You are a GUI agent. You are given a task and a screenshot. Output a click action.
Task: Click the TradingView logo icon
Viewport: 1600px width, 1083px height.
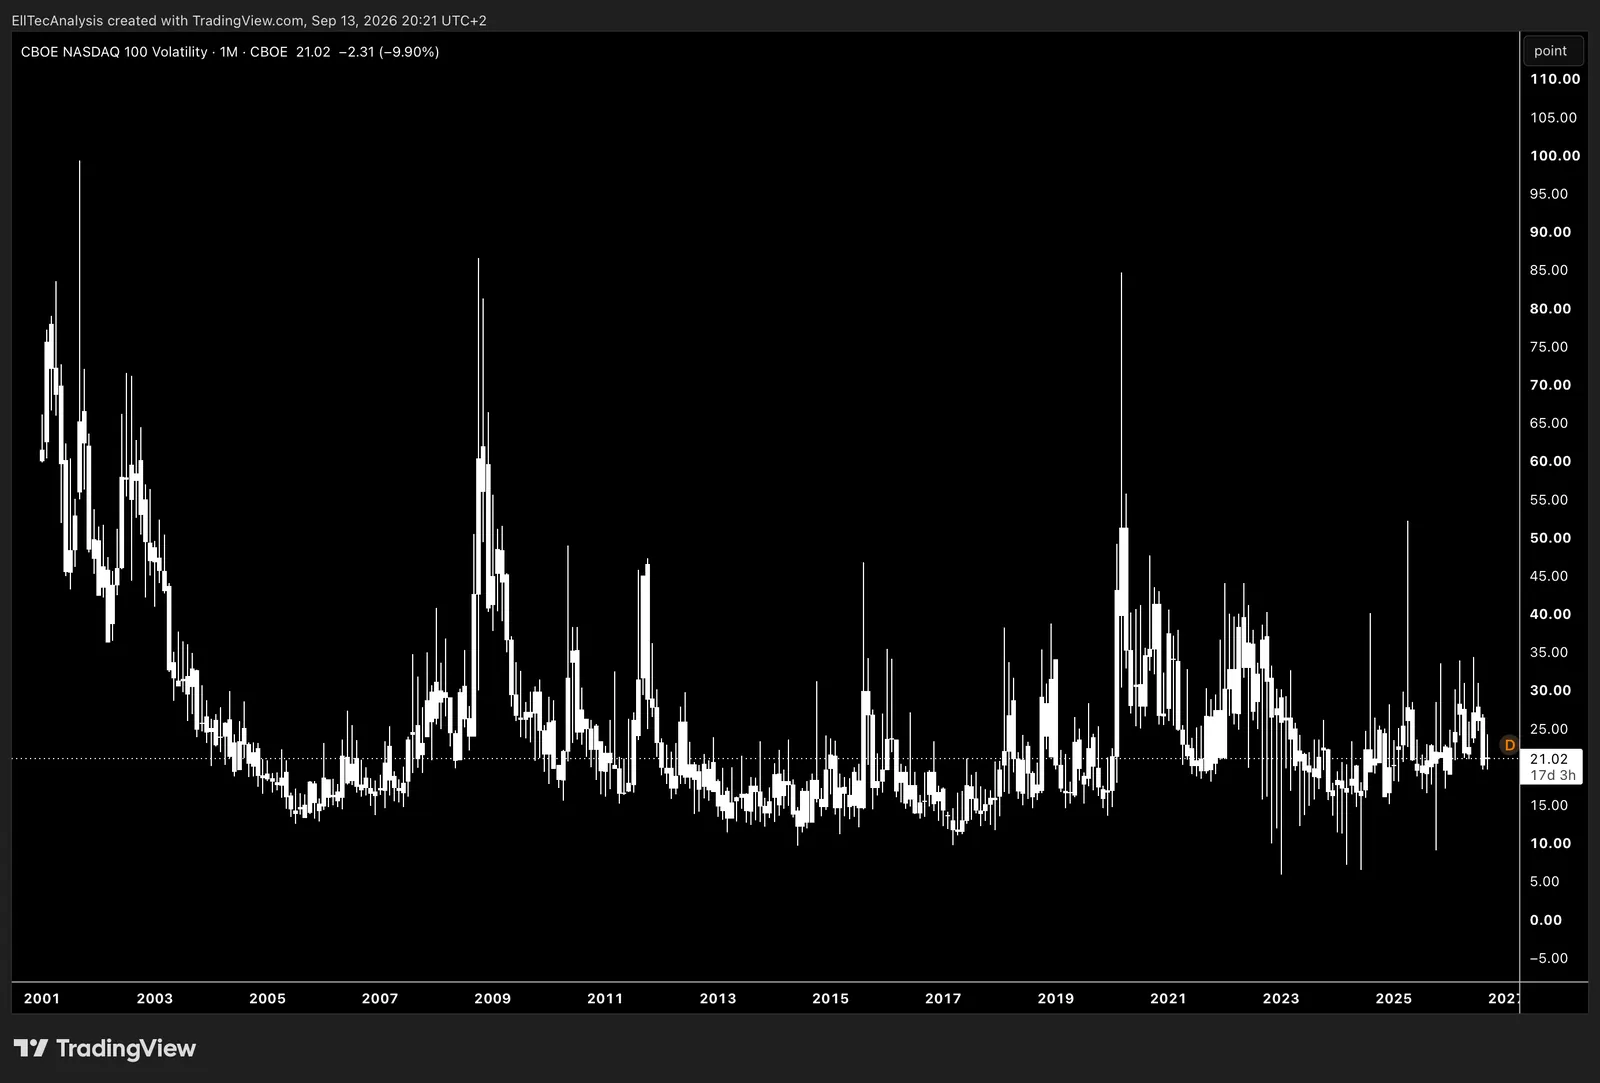click(x=31, y=1048)
